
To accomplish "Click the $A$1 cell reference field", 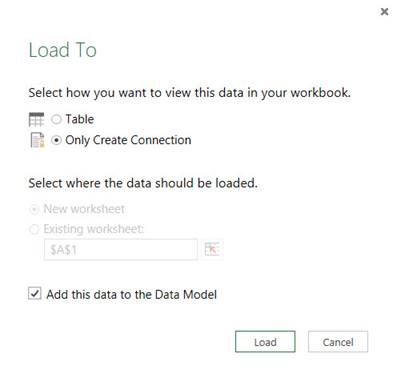I will [121, 249].
